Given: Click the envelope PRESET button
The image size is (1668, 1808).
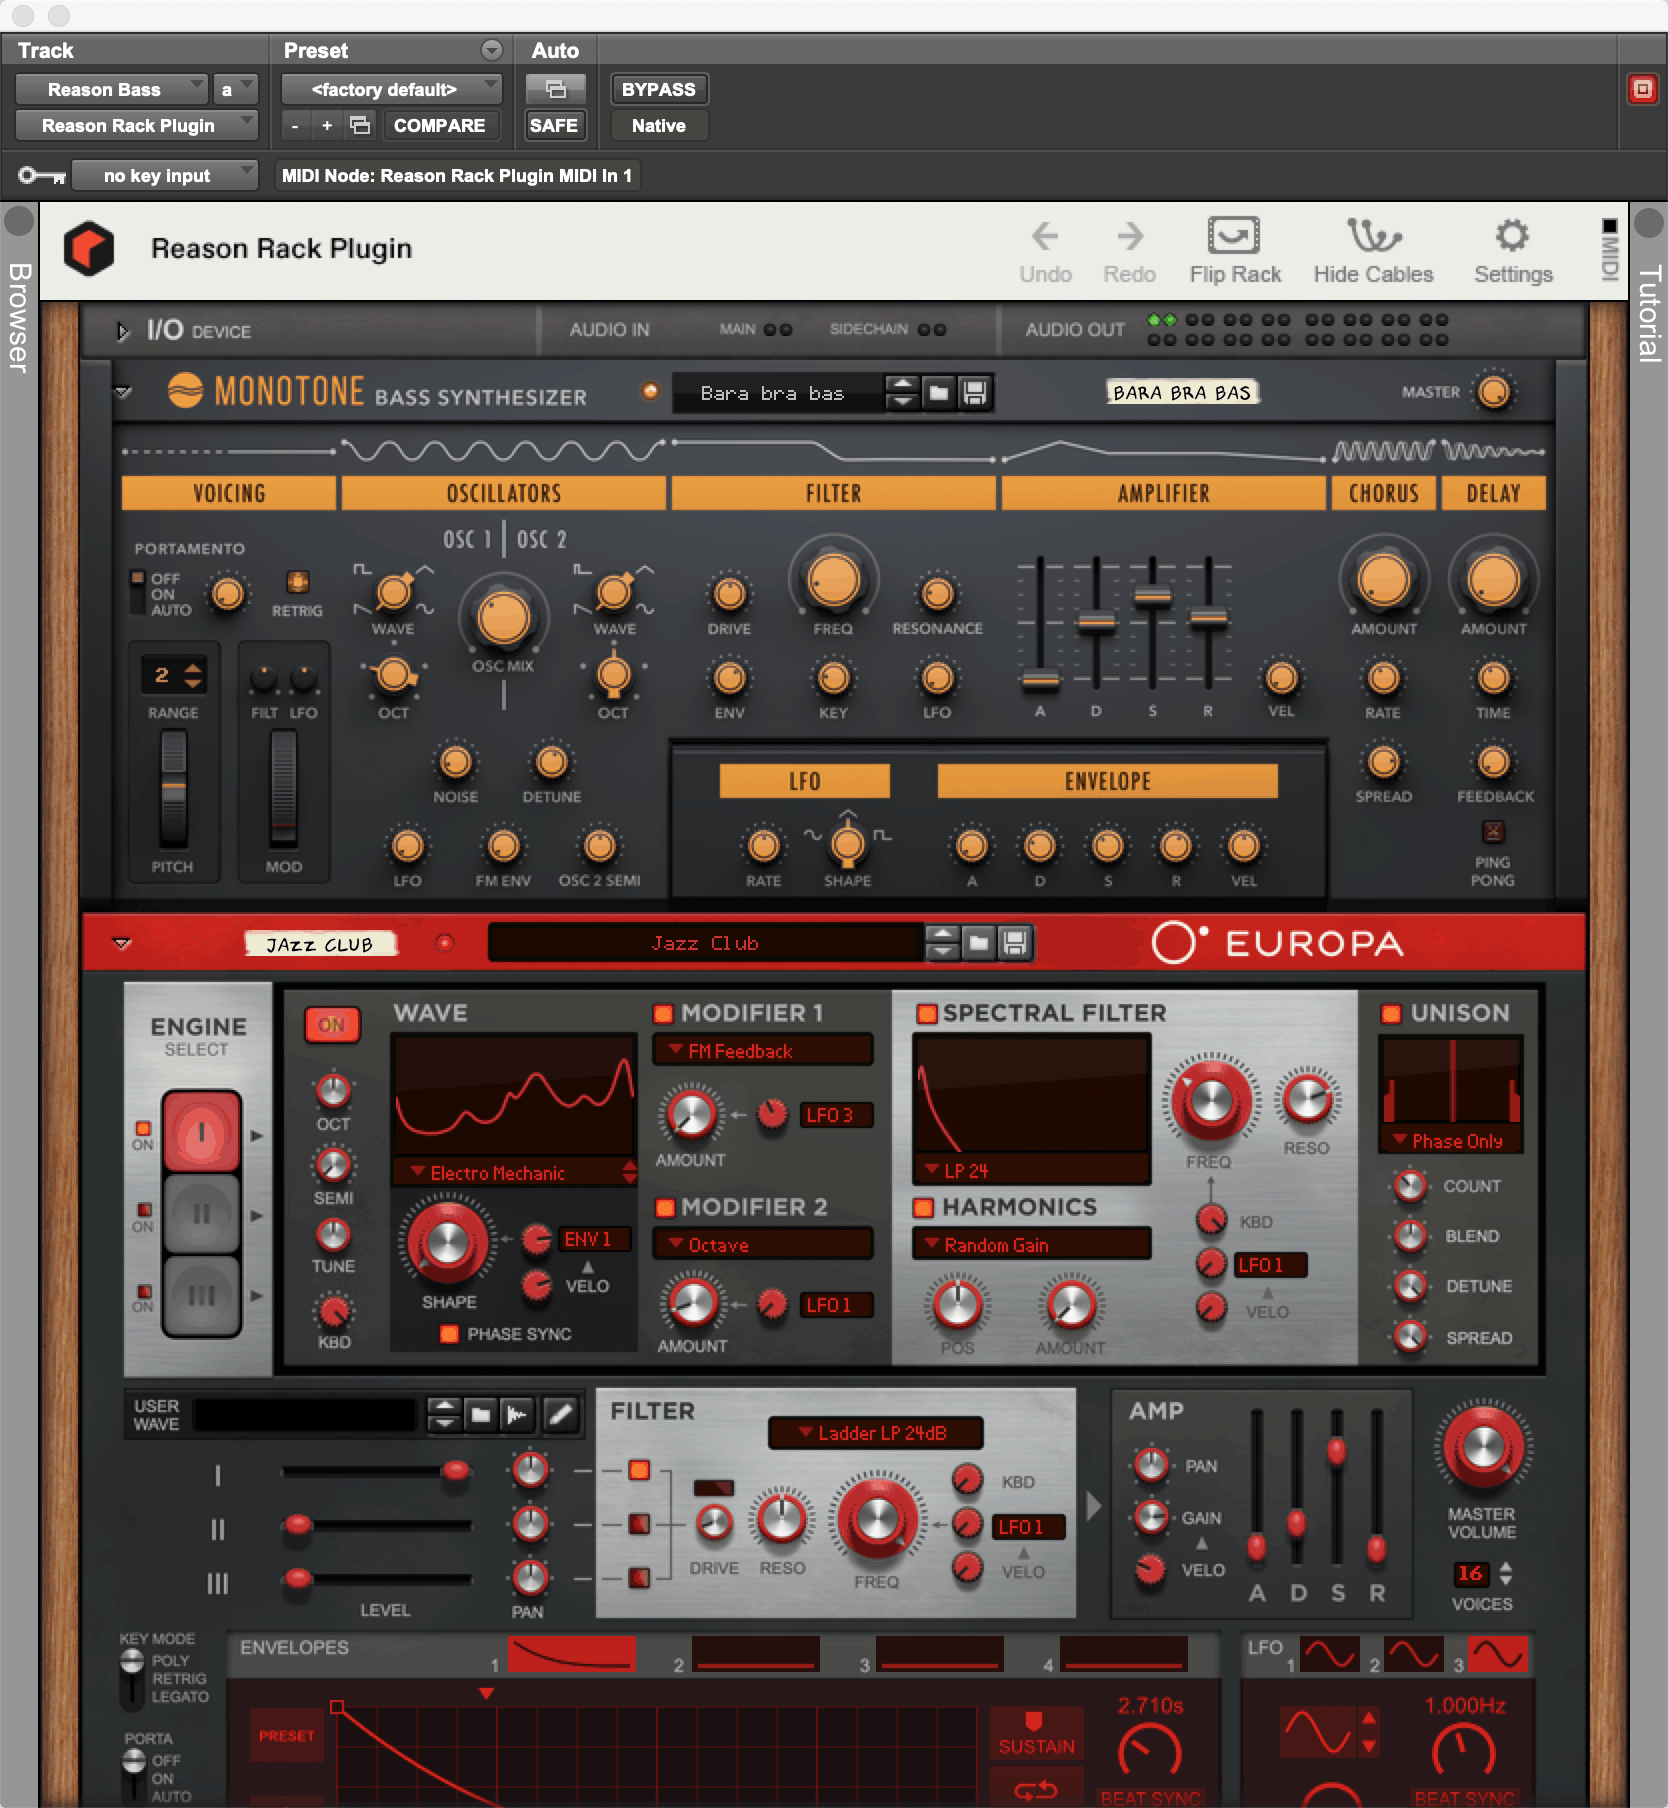Looking at the screenshot, I should [x=286, y=1736].
